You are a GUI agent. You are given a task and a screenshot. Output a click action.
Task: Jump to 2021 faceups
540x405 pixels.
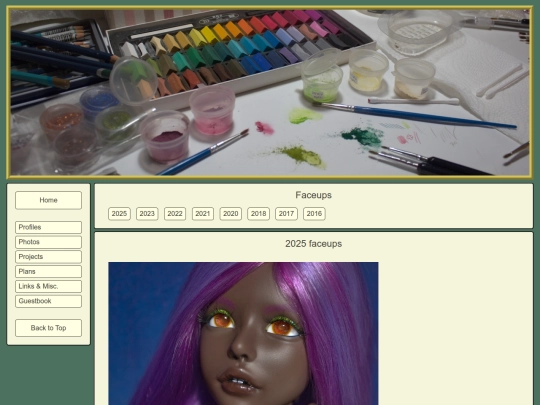coord(203,214)
